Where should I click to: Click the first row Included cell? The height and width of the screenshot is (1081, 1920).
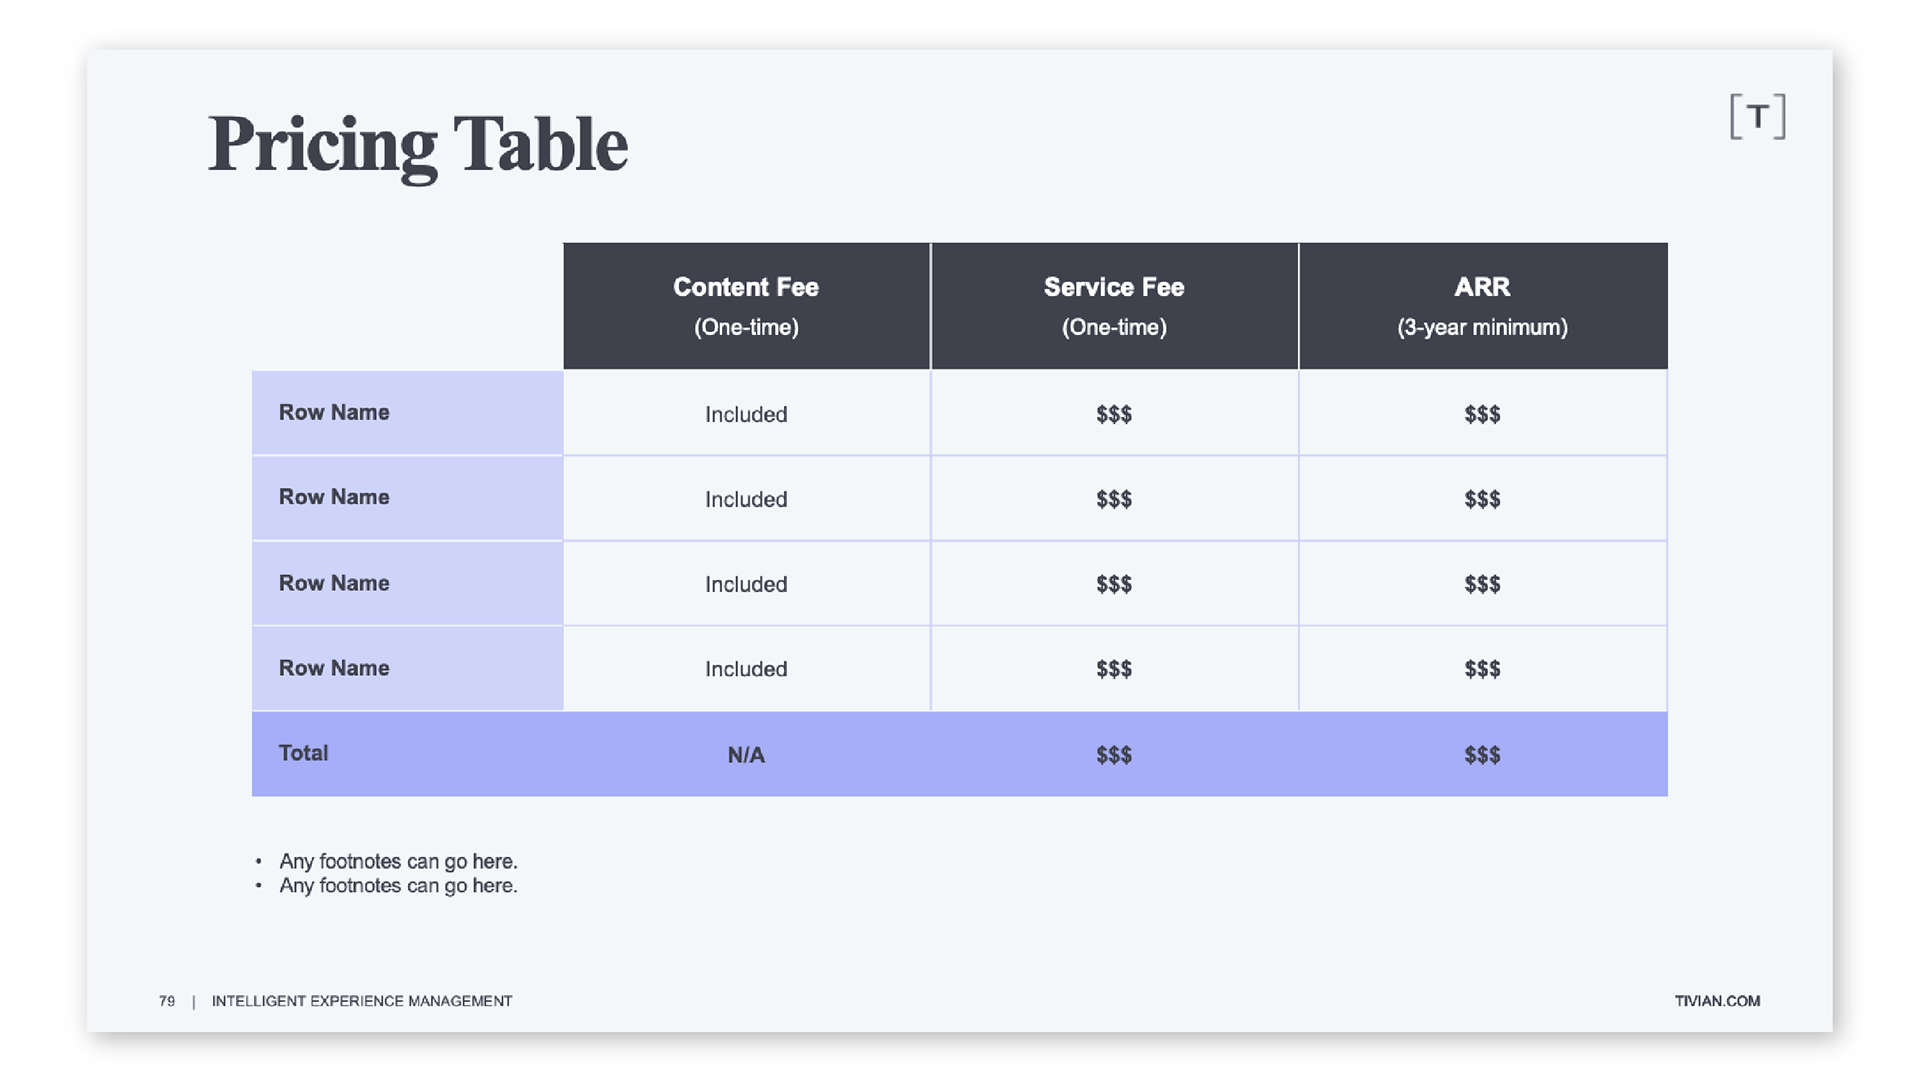746,414
